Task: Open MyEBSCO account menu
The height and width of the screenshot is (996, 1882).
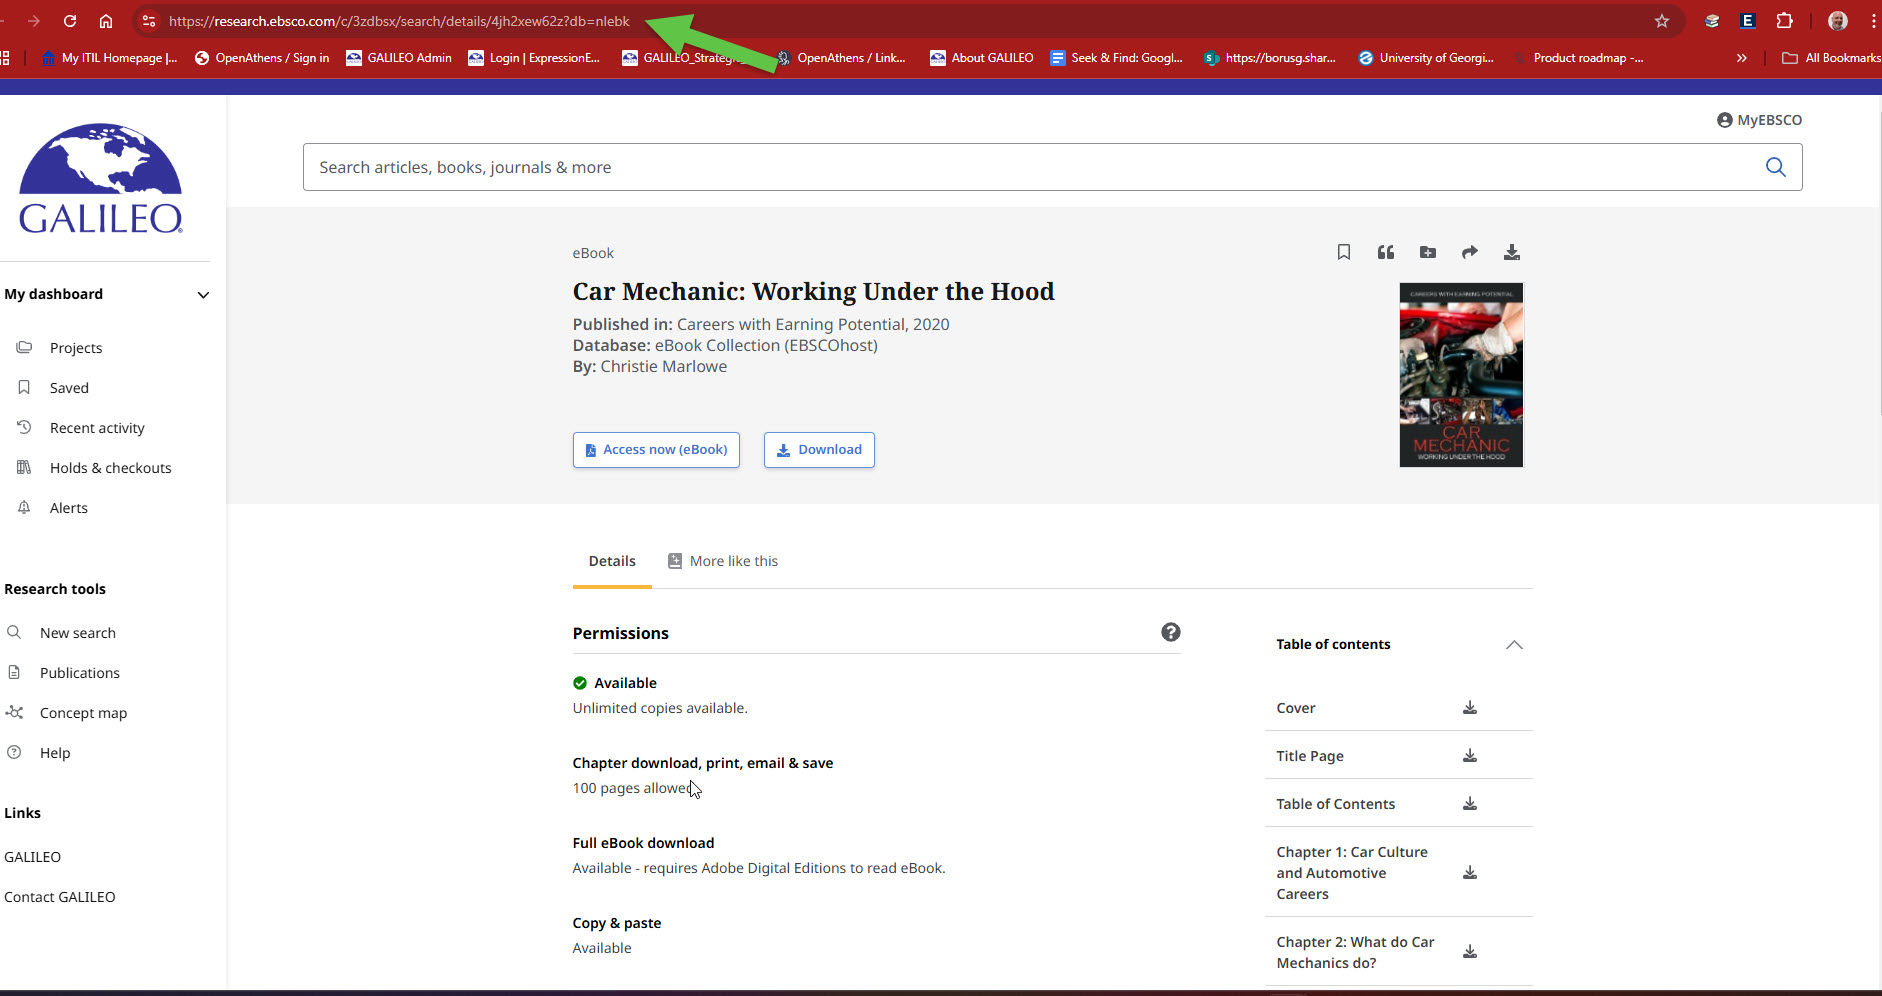Action: tap(1759, 120)
